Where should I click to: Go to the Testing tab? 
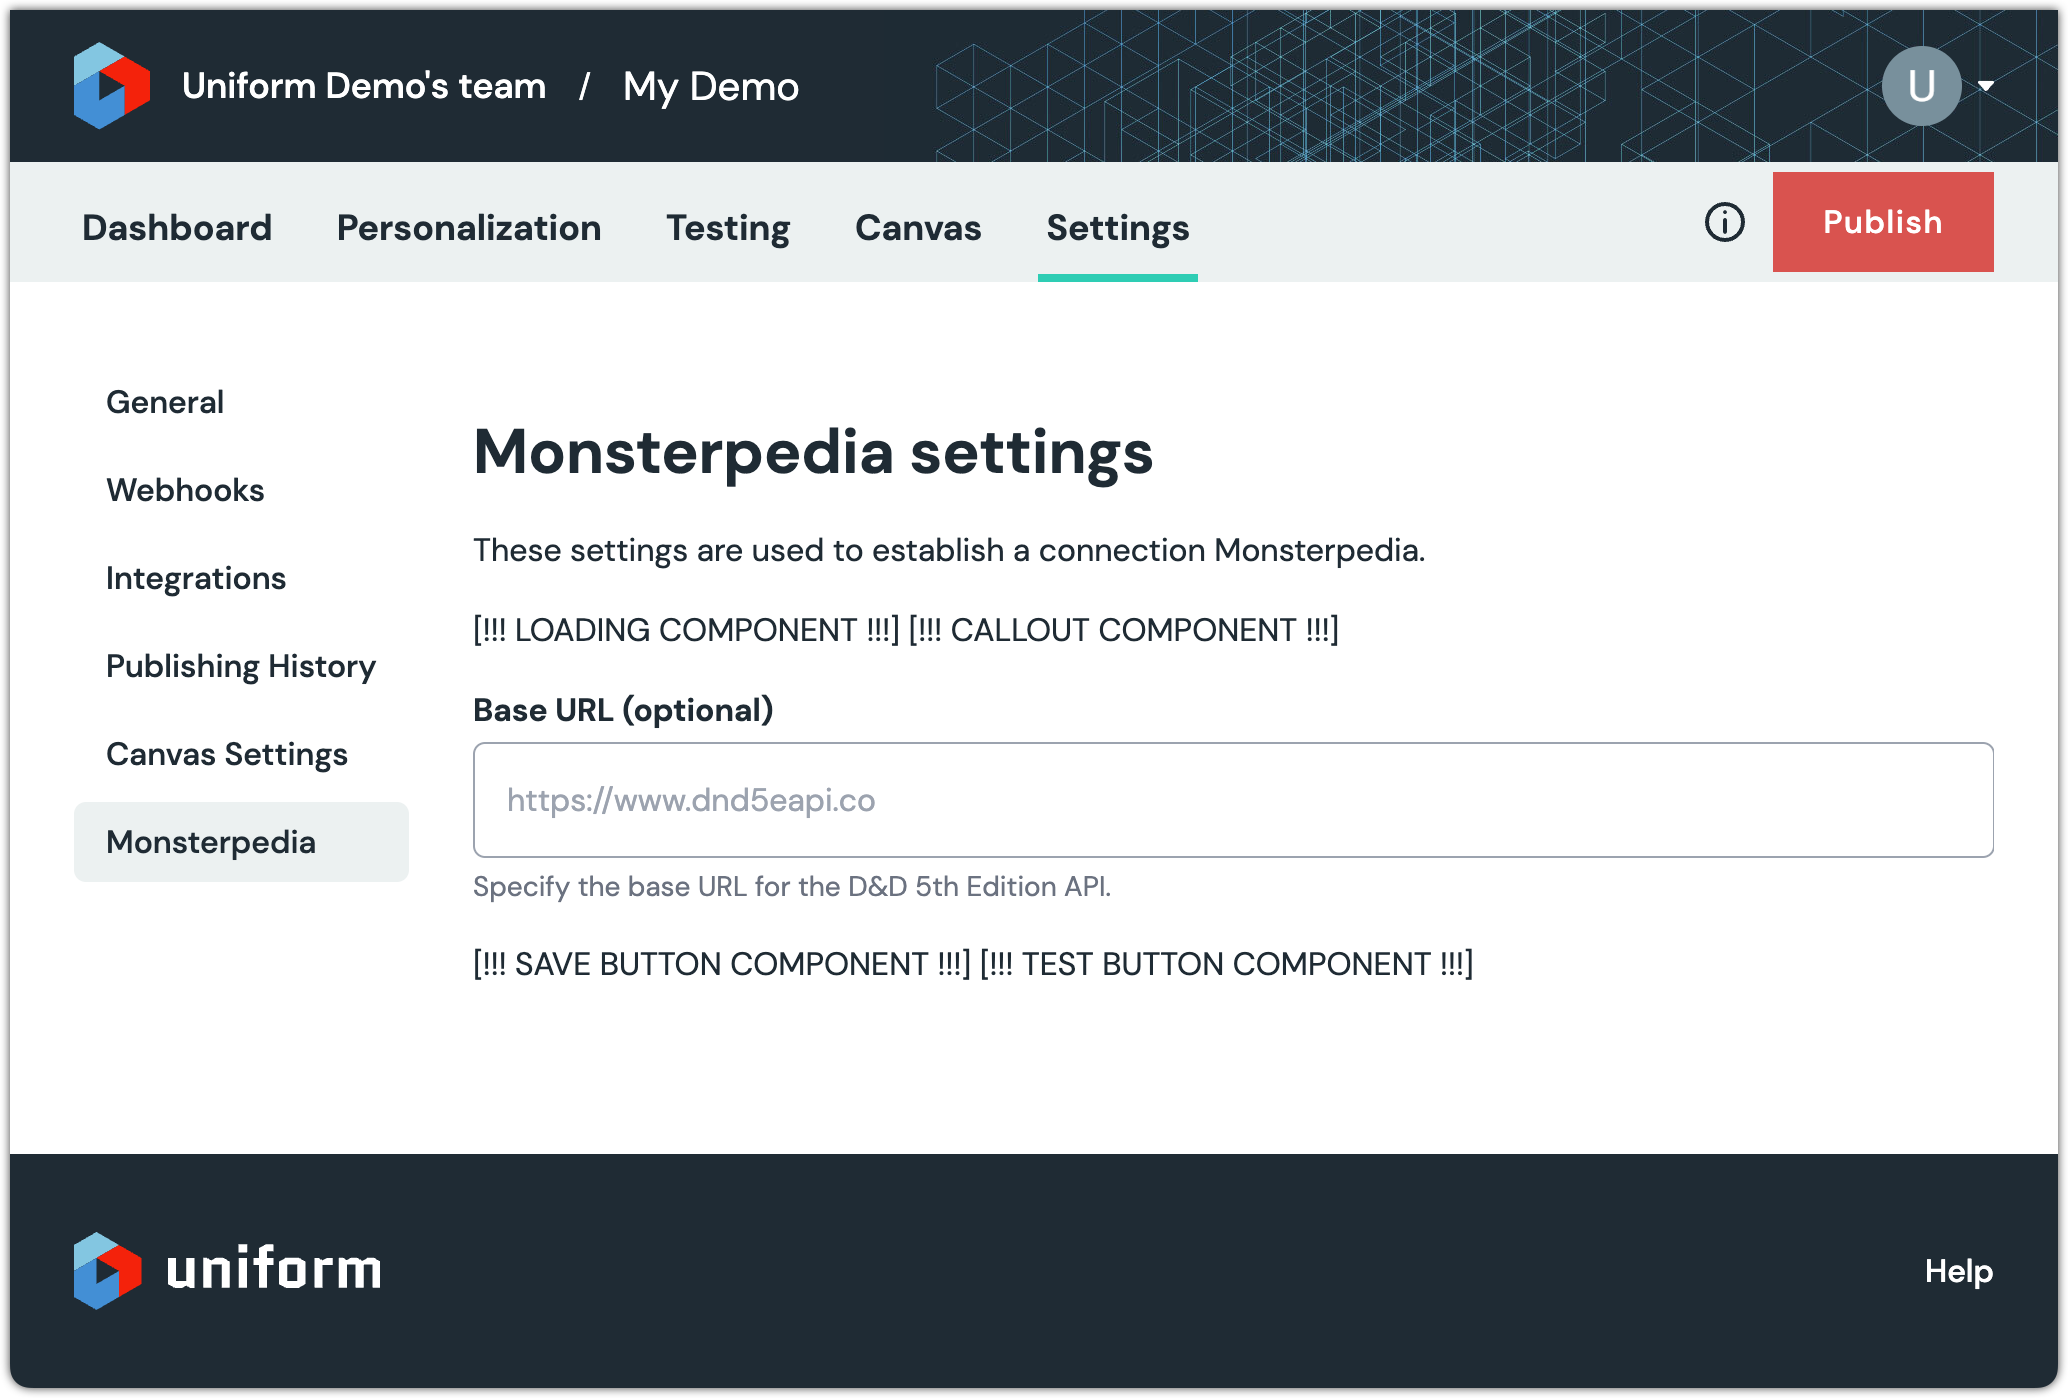tap(728, 228)
